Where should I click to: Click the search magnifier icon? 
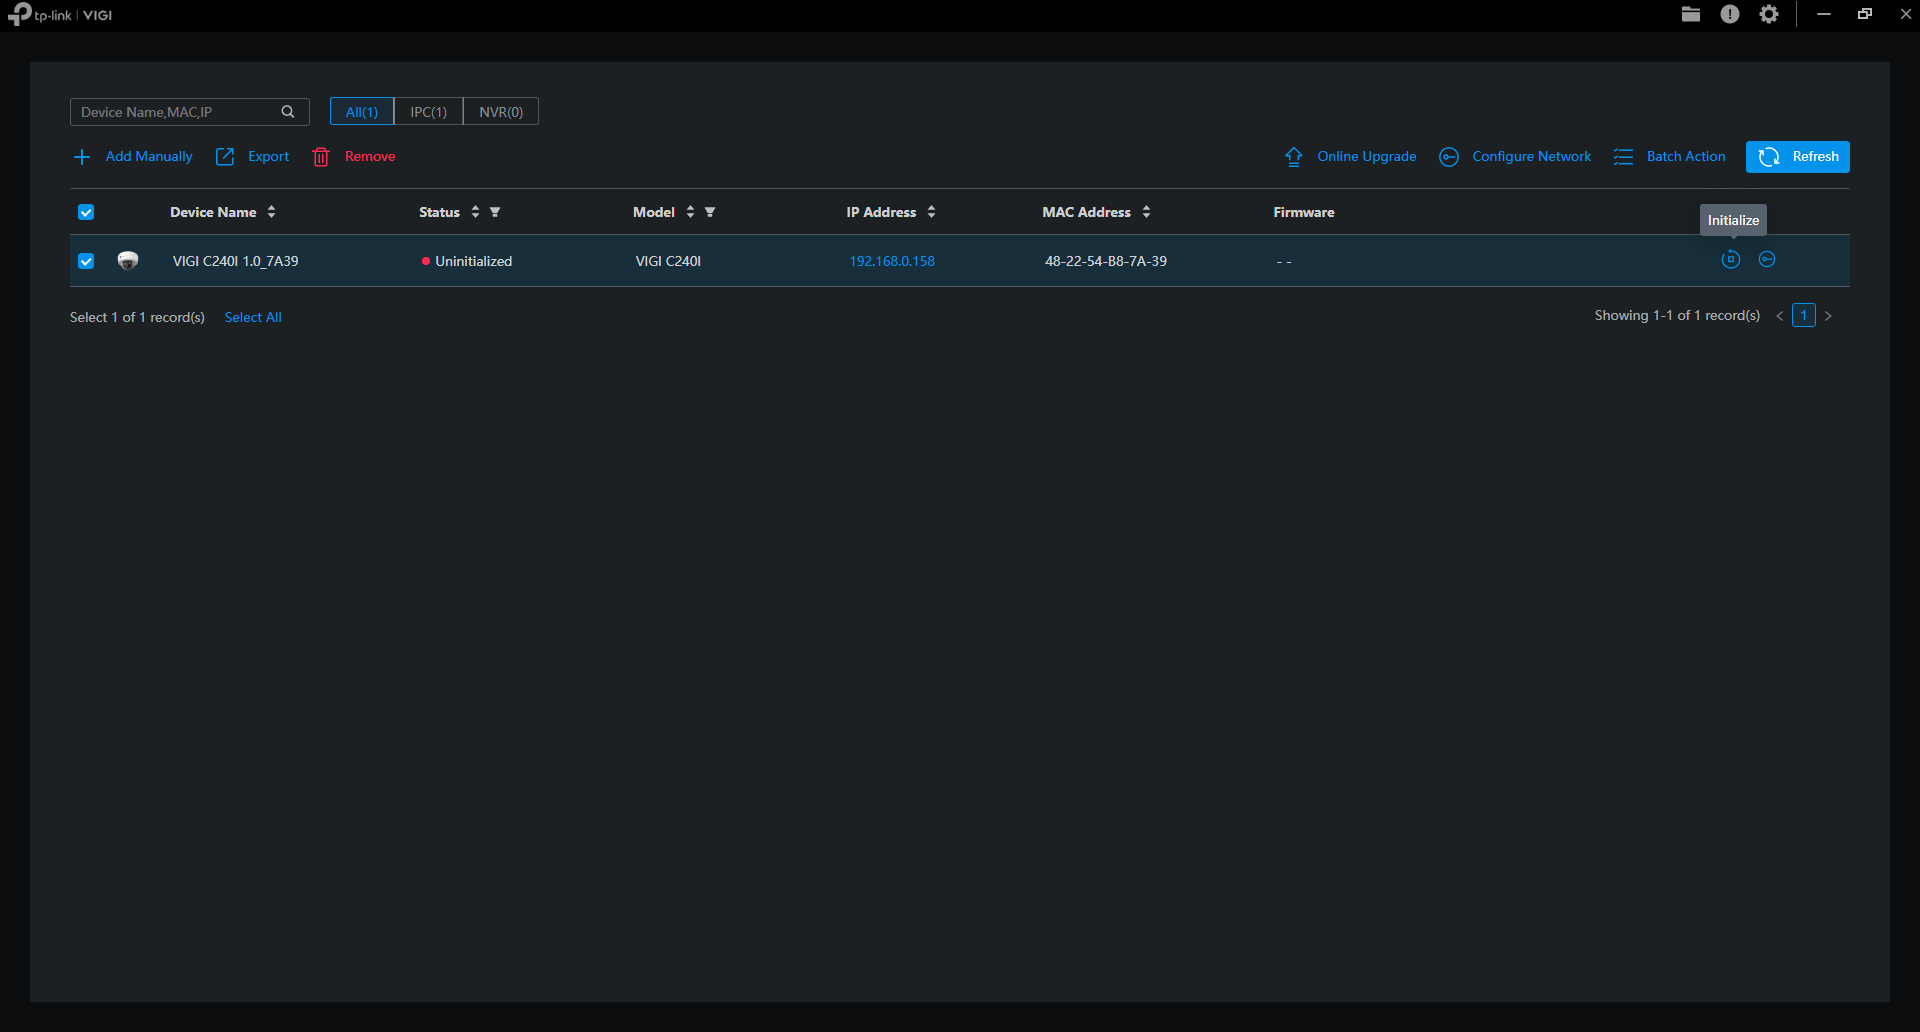(x=288, y=112)
